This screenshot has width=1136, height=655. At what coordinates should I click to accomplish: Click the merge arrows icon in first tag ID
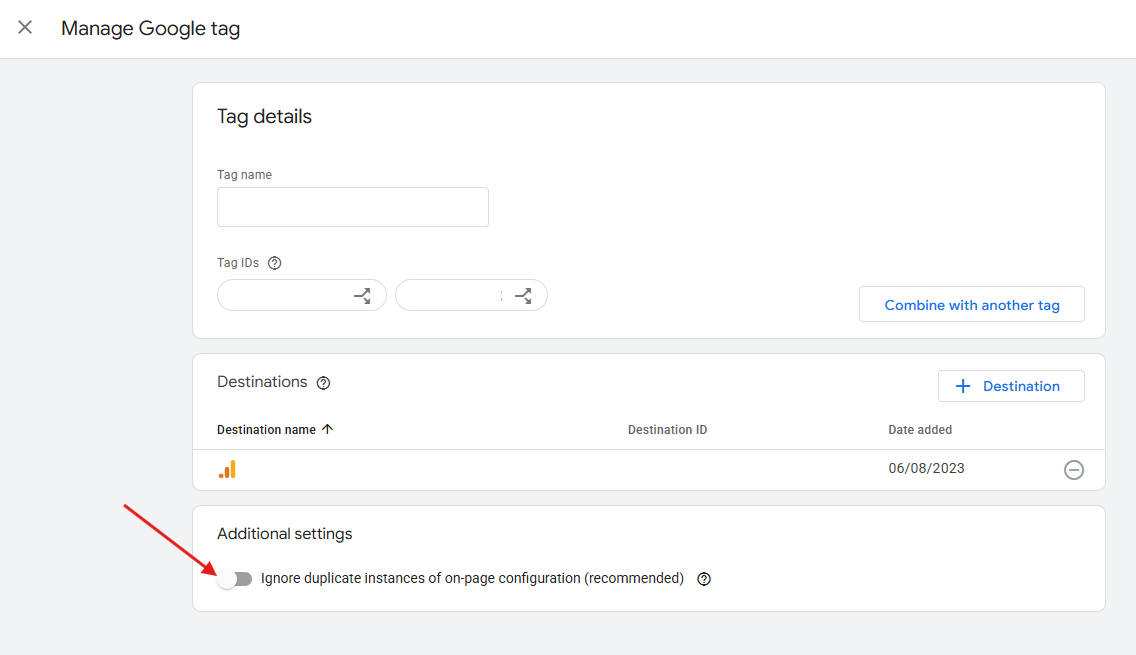click(x=362, y=296)
